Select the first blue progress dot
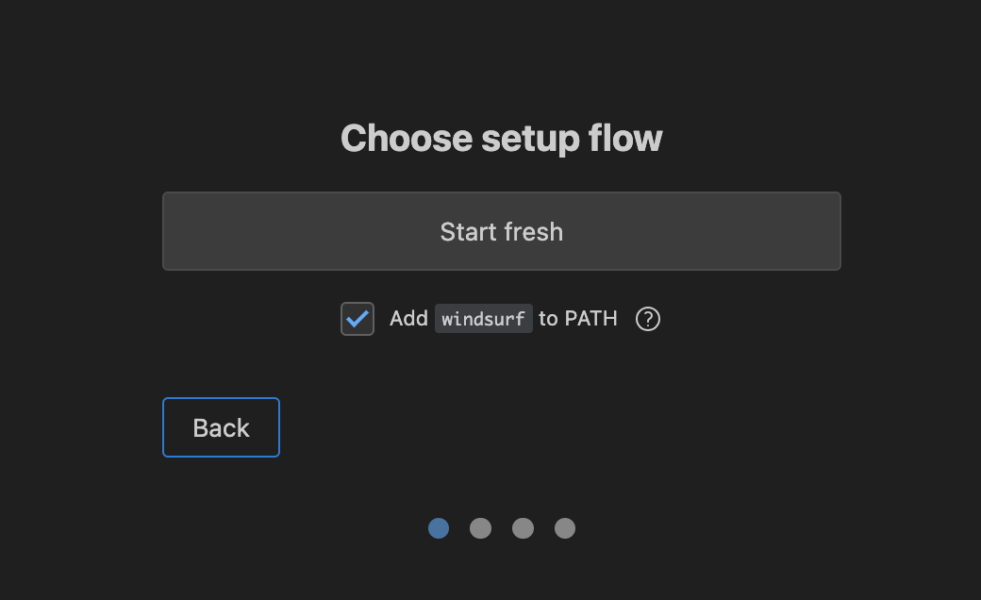 tap(439, 528)
